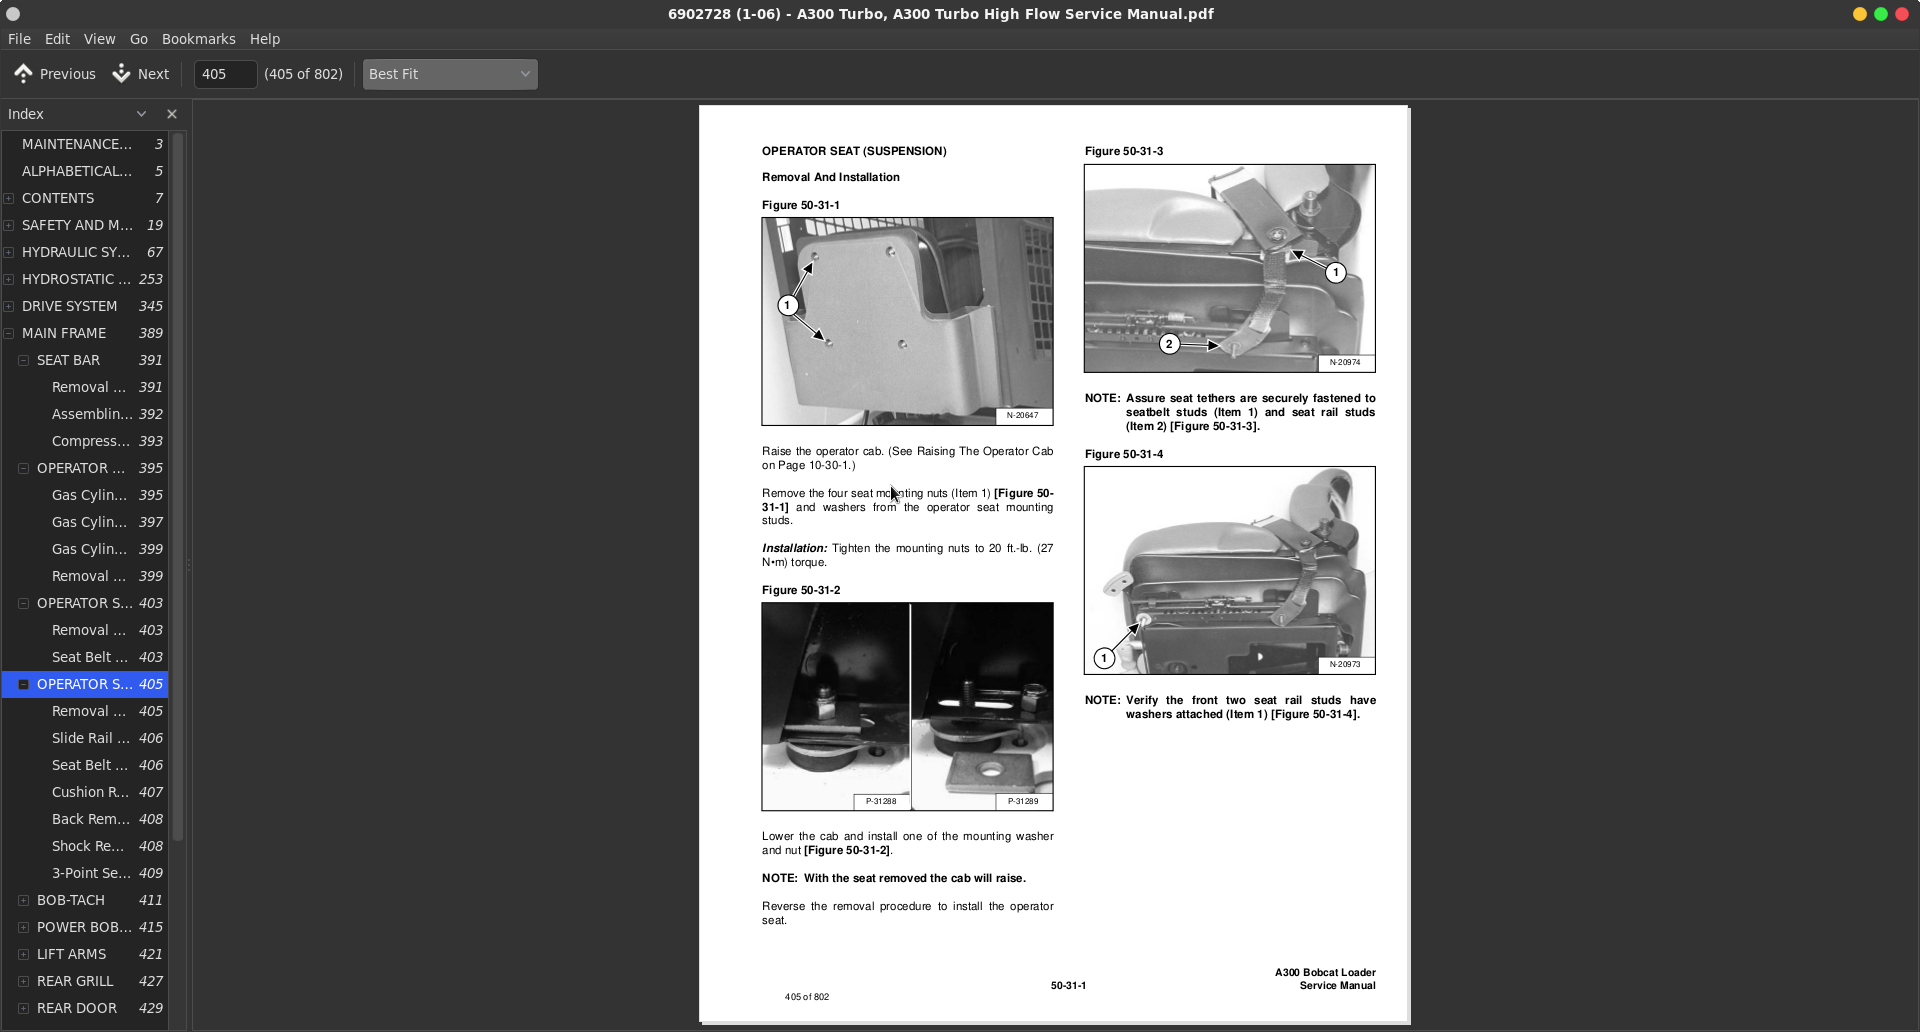
Task: Expand the BOB-TACH index entry
Action: tap(24, 901)
